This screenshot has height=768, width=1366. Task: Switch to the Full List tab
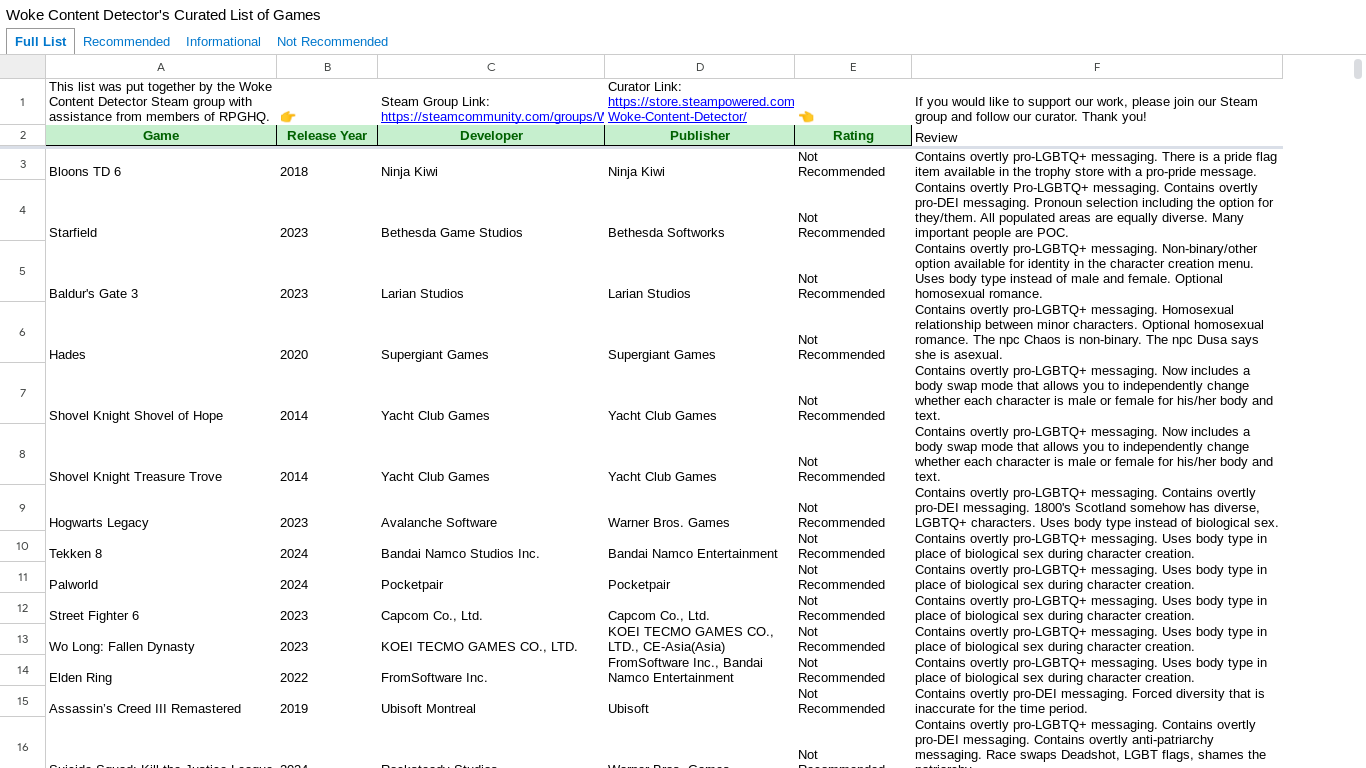click(x=40, y=41)
